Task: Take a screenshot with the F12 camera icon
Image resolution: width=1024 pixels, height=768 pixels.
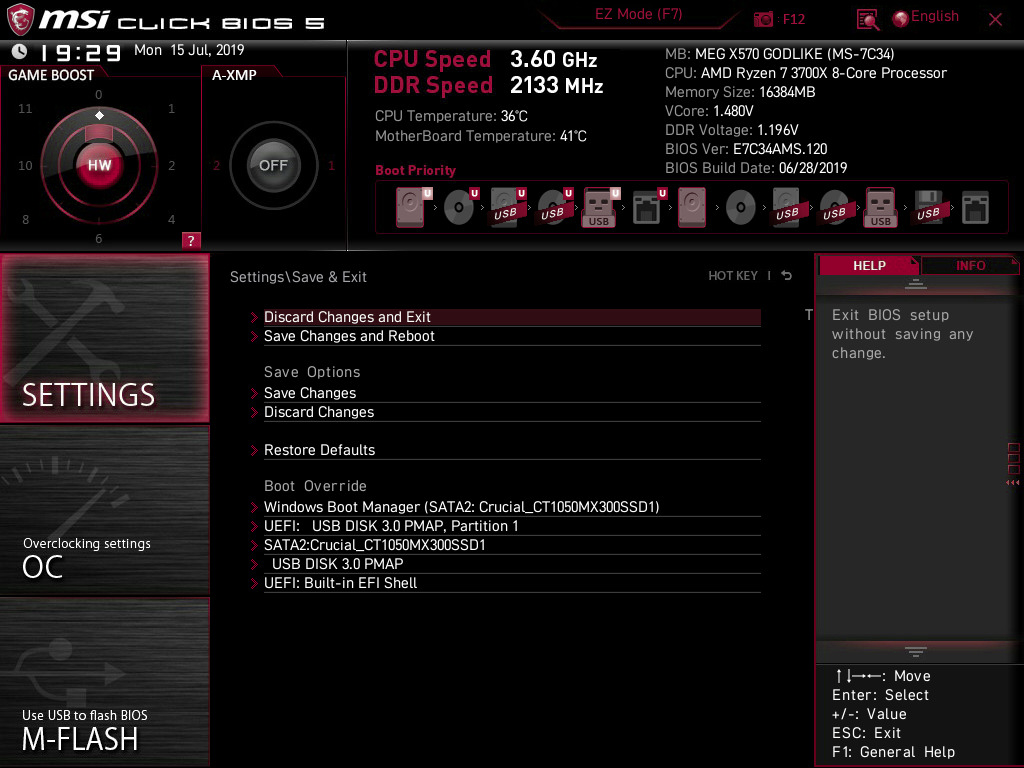Action: tap(763, 19)
